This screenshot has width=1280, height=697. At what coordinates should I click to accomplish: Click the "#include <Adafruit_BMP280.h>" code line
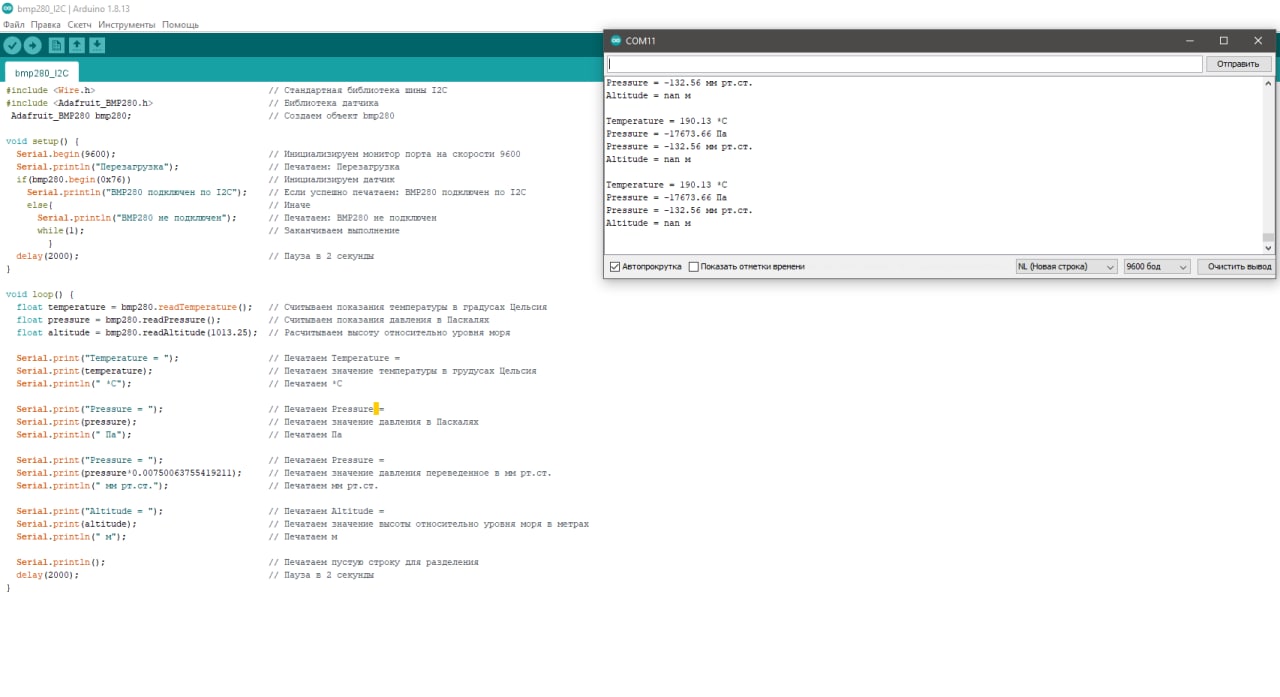pyautogui.click(x=79, y=103)
